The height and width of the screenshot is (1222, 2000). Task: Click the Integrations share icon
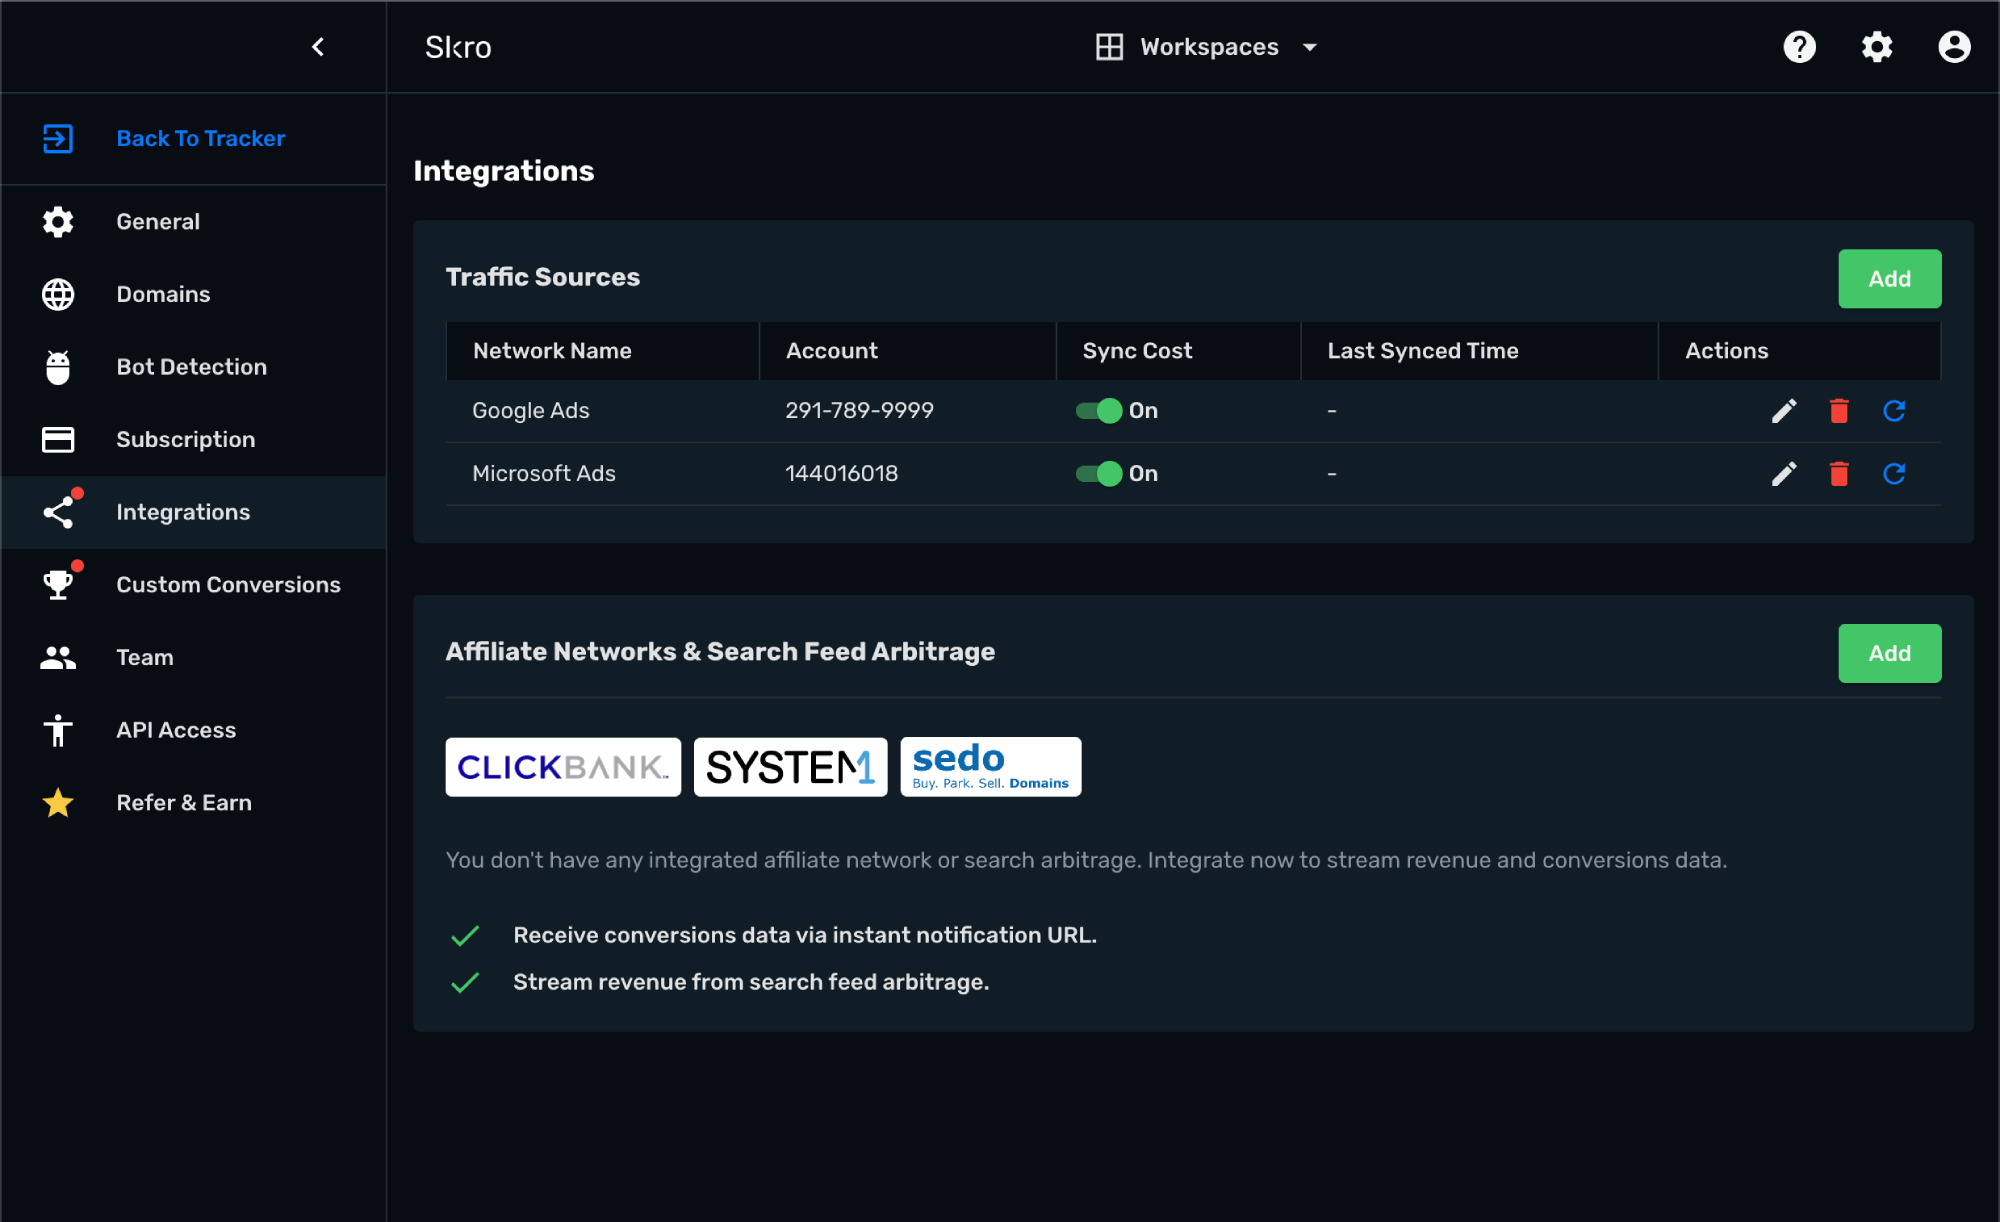(58, 512)
